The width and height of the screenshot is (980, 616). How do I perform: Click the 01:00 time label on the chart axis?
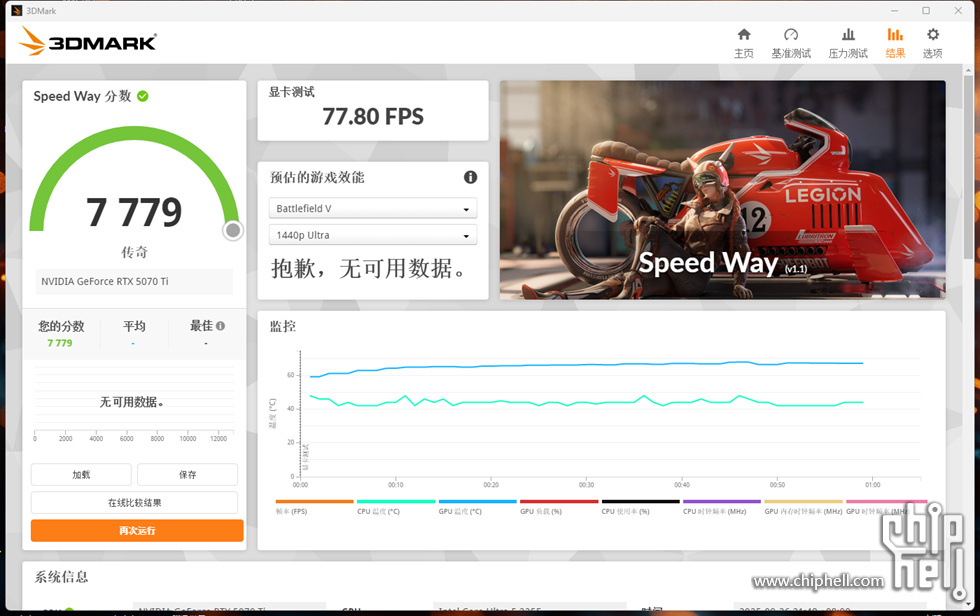(872, 485)
